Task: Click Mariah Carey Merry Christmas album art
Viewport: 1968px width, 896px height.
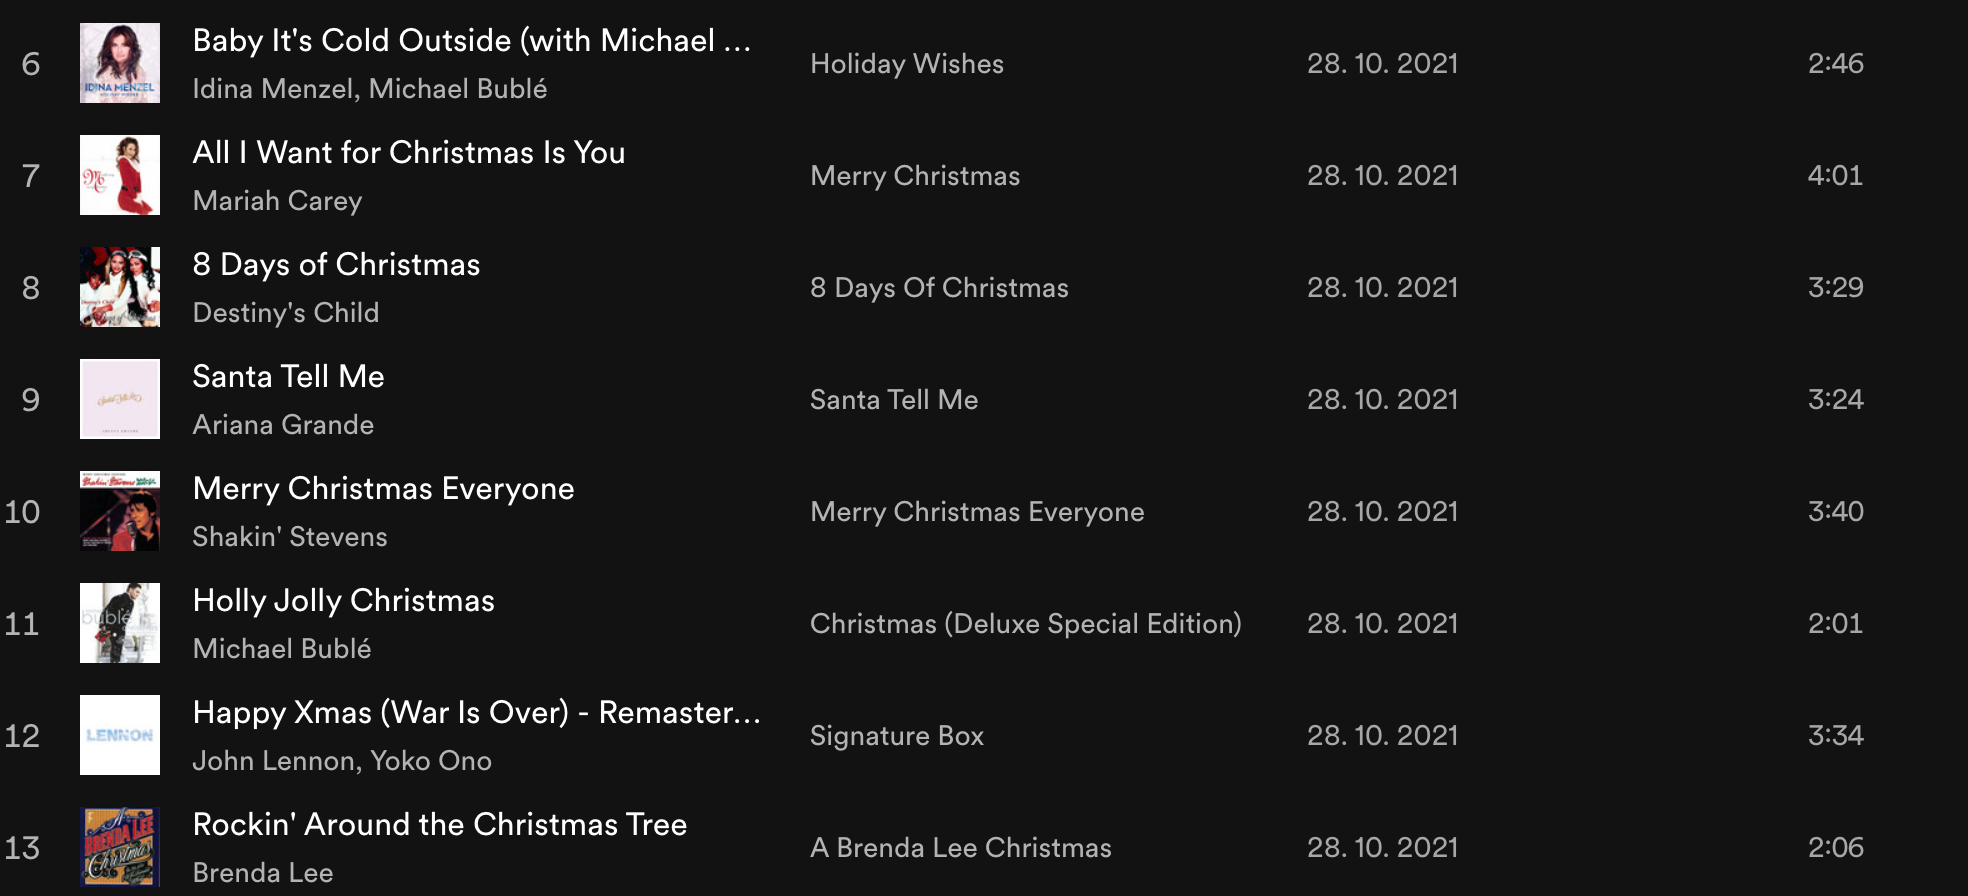Action: click(x=120, y=175)
